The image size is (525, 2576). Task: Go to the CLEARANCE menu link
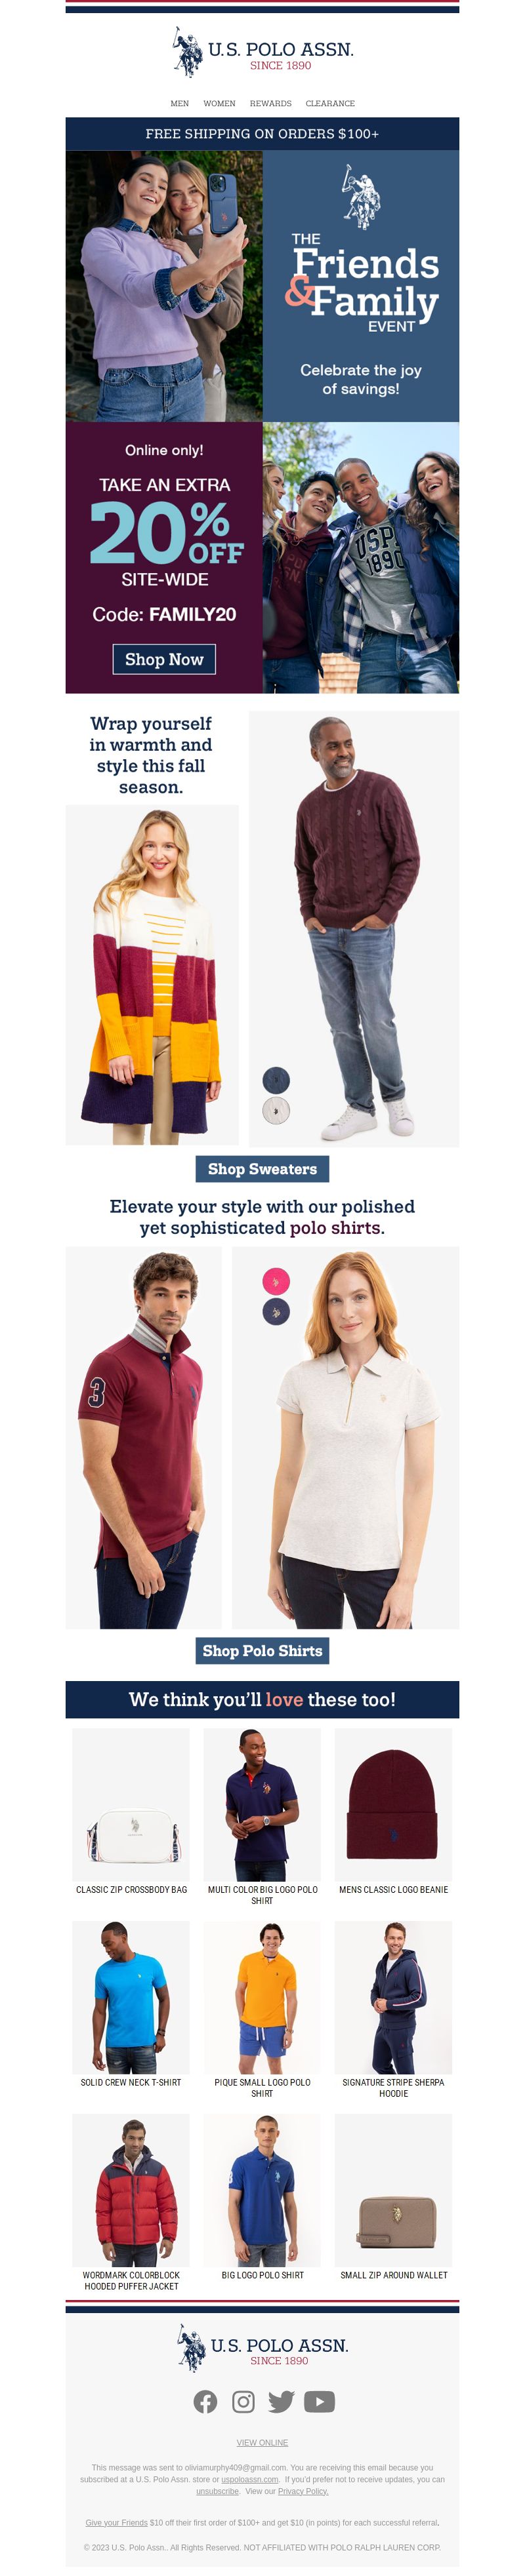pos(330,103)
